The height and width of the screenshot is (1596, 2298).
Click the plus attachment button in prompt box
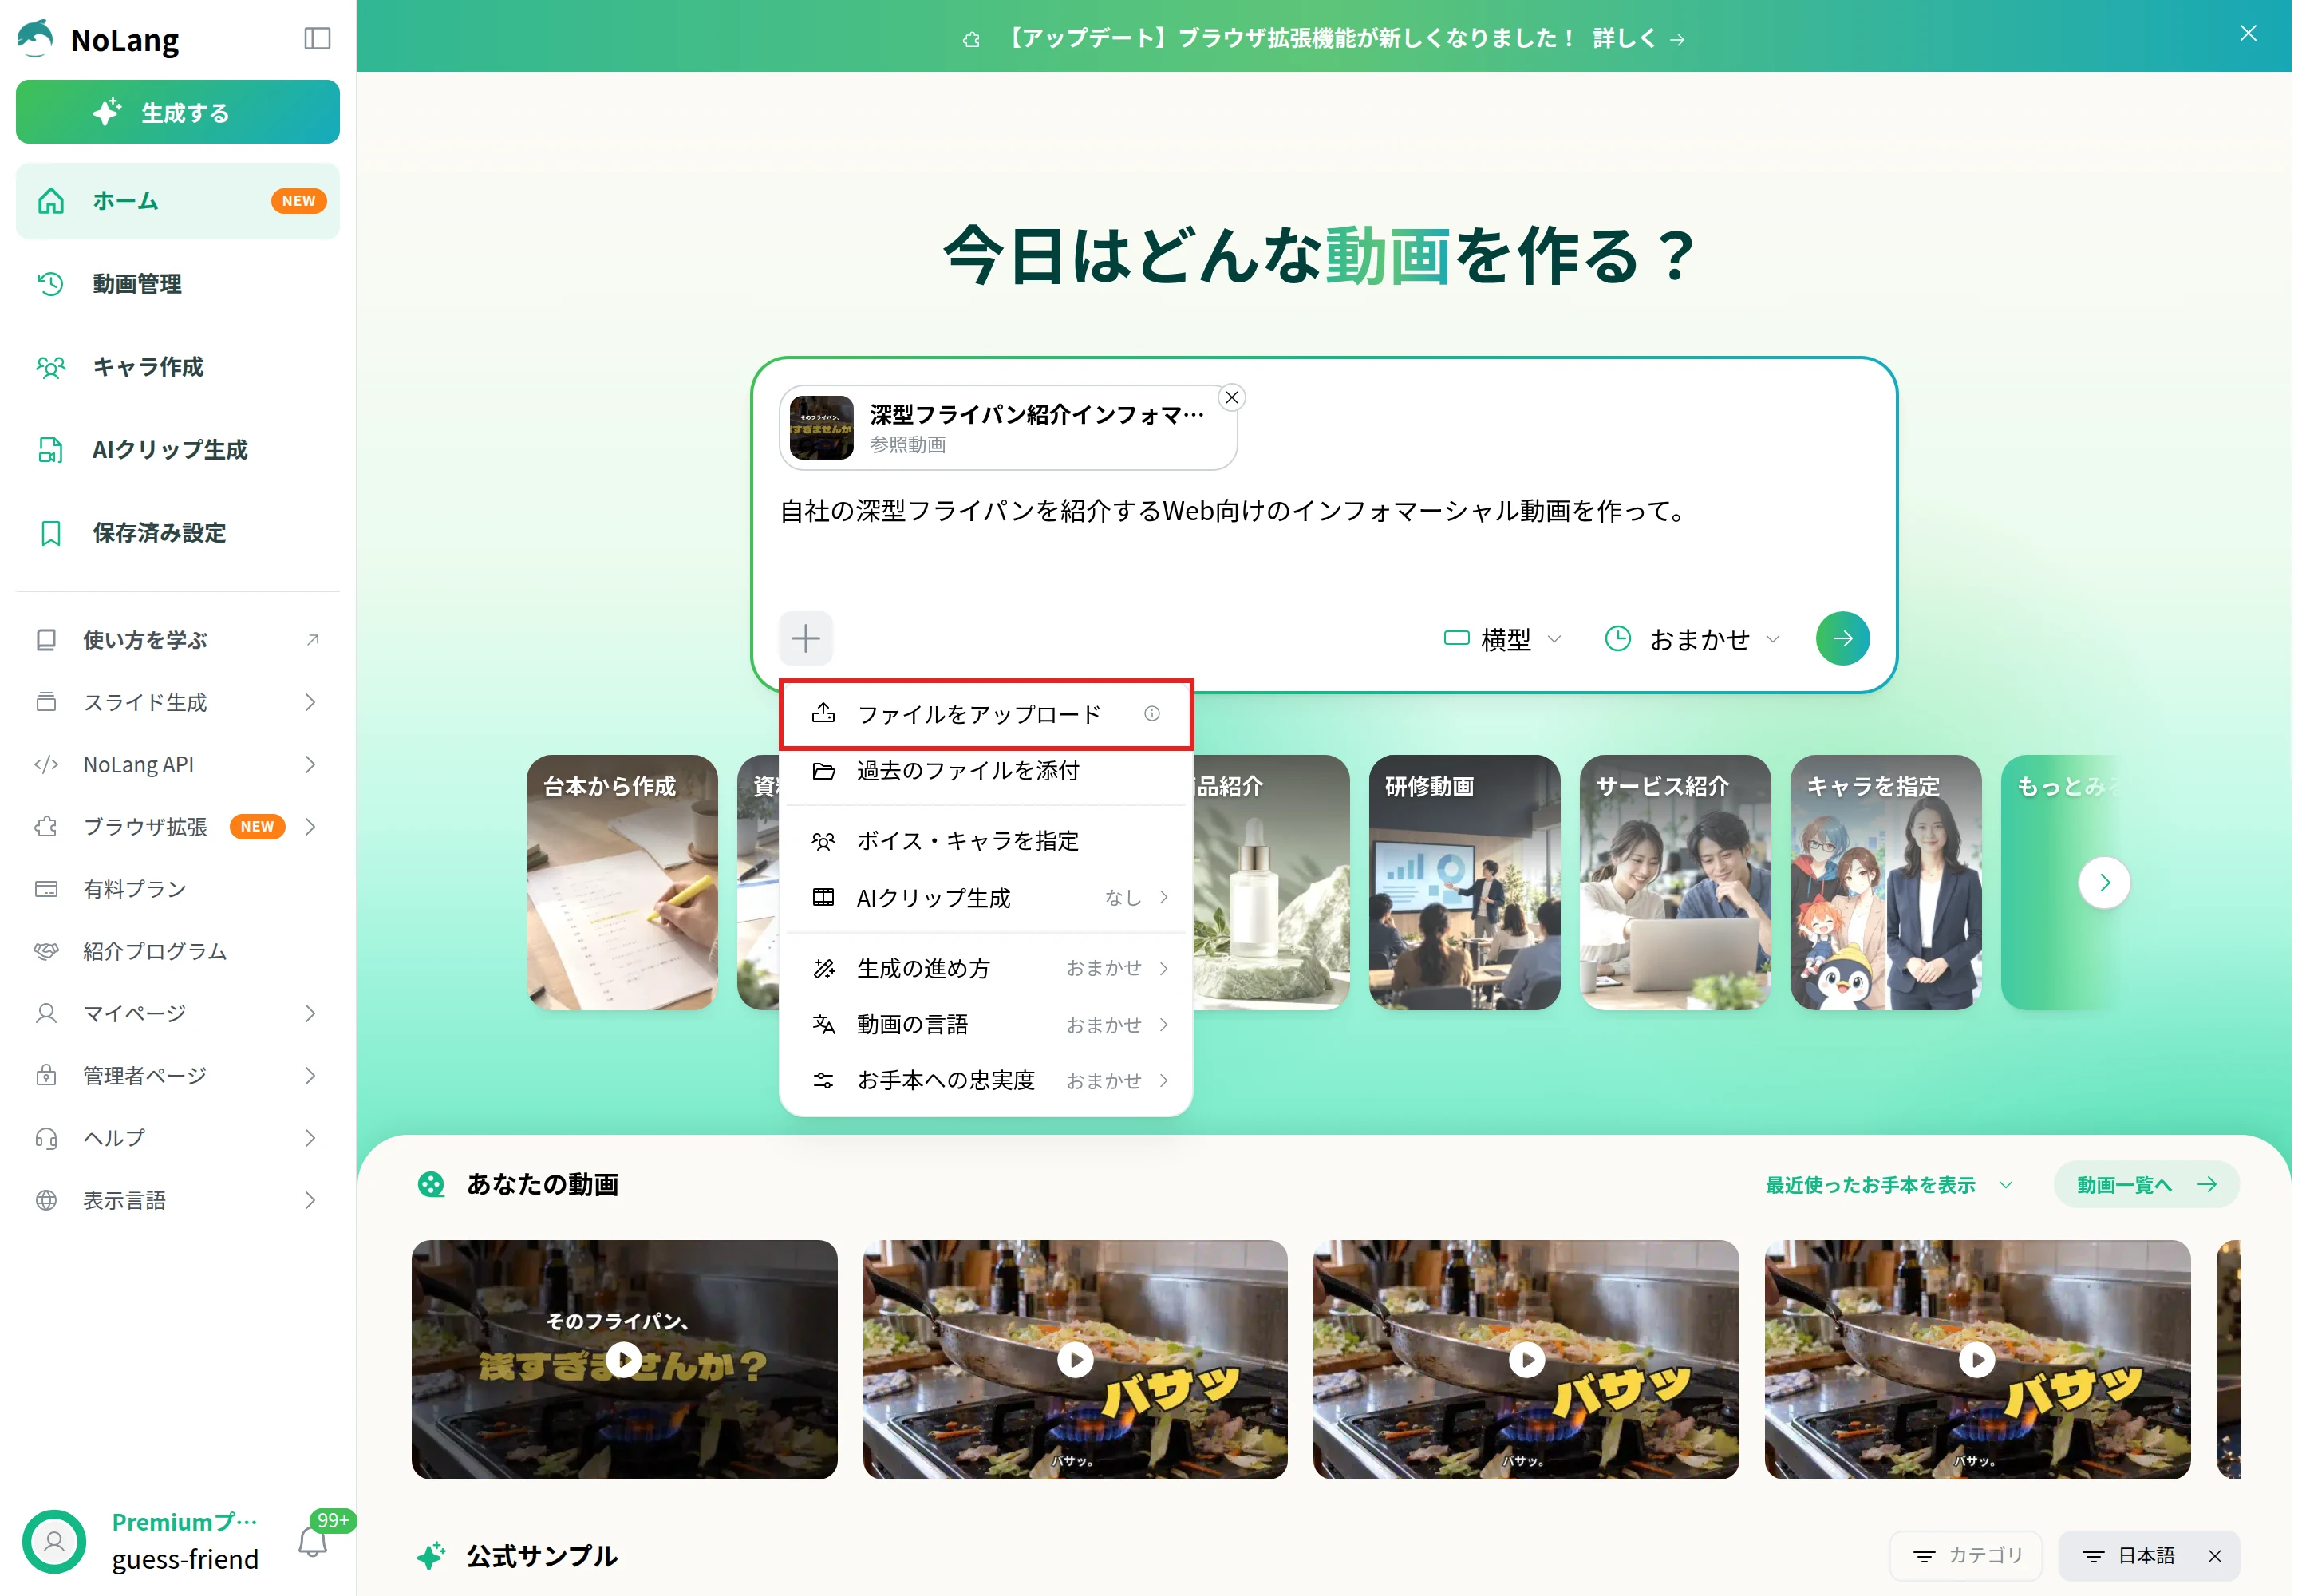click(805, 638)
